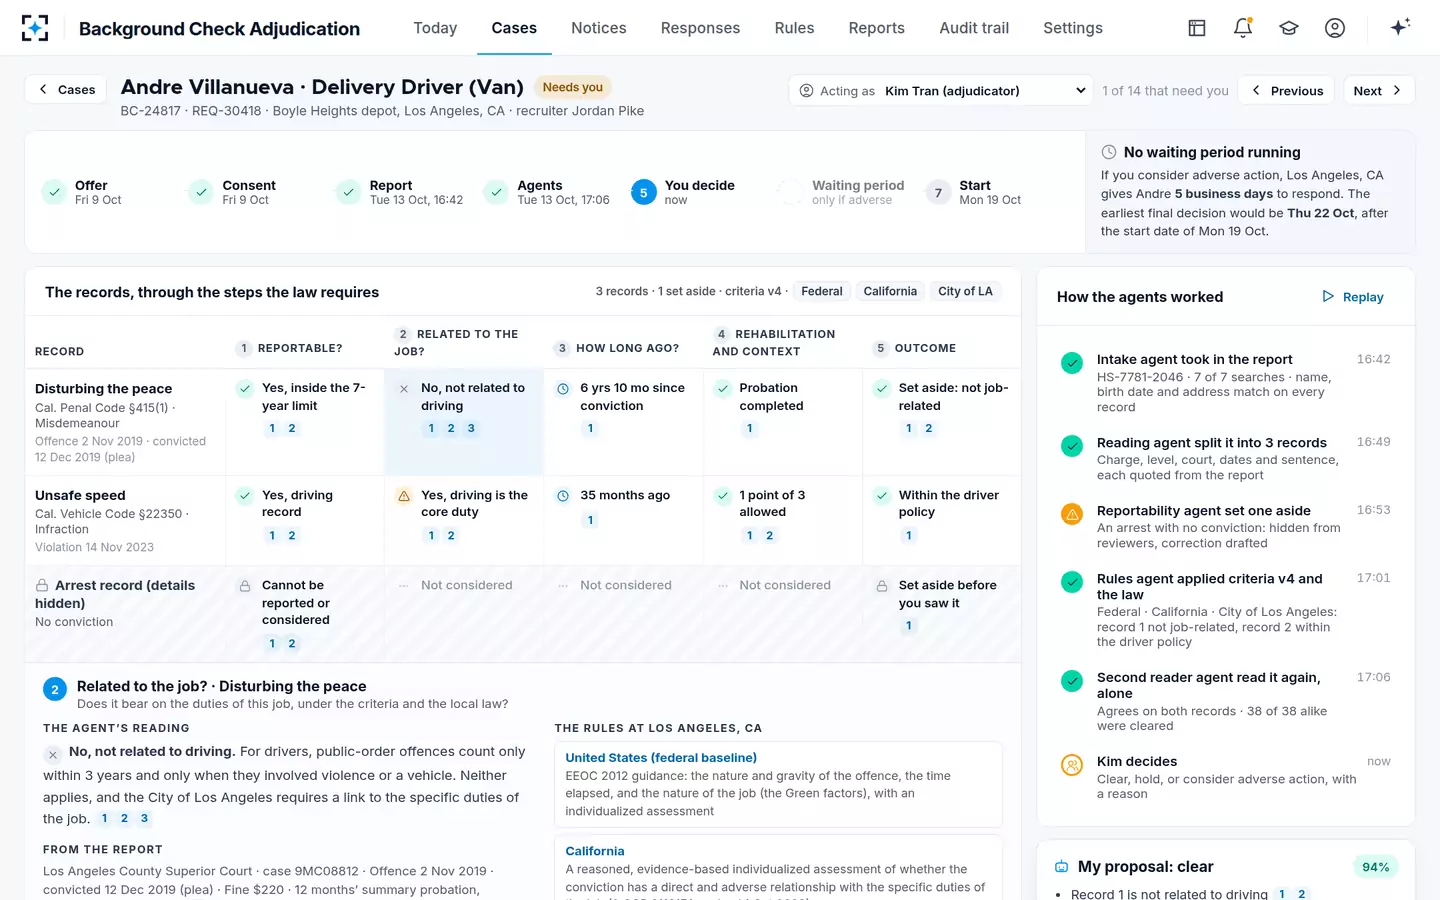Click the green check on Intake agent step

1072,363
